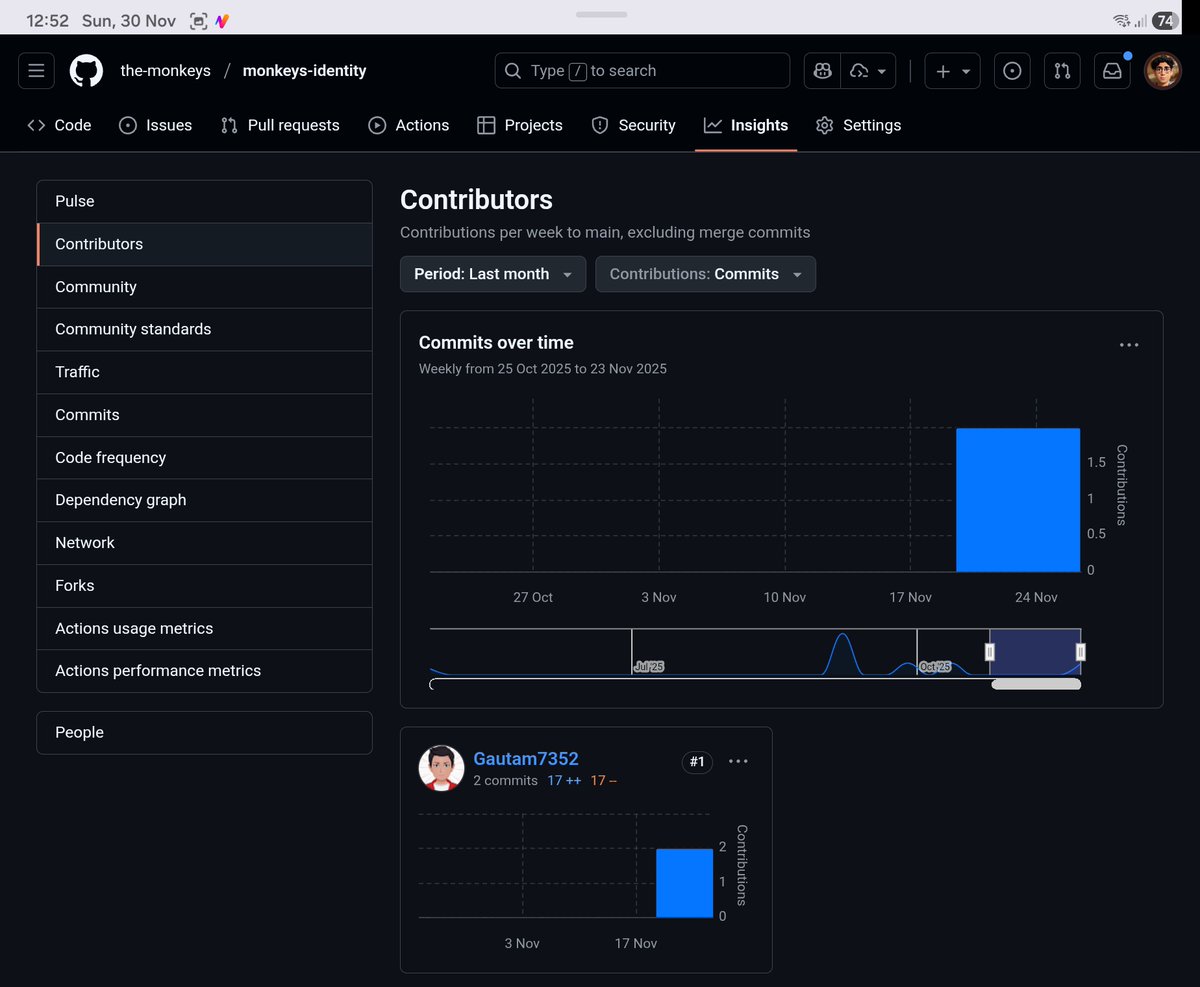Switch to the Security tab
Screen dimensions: 1200x987
(634, 125)
